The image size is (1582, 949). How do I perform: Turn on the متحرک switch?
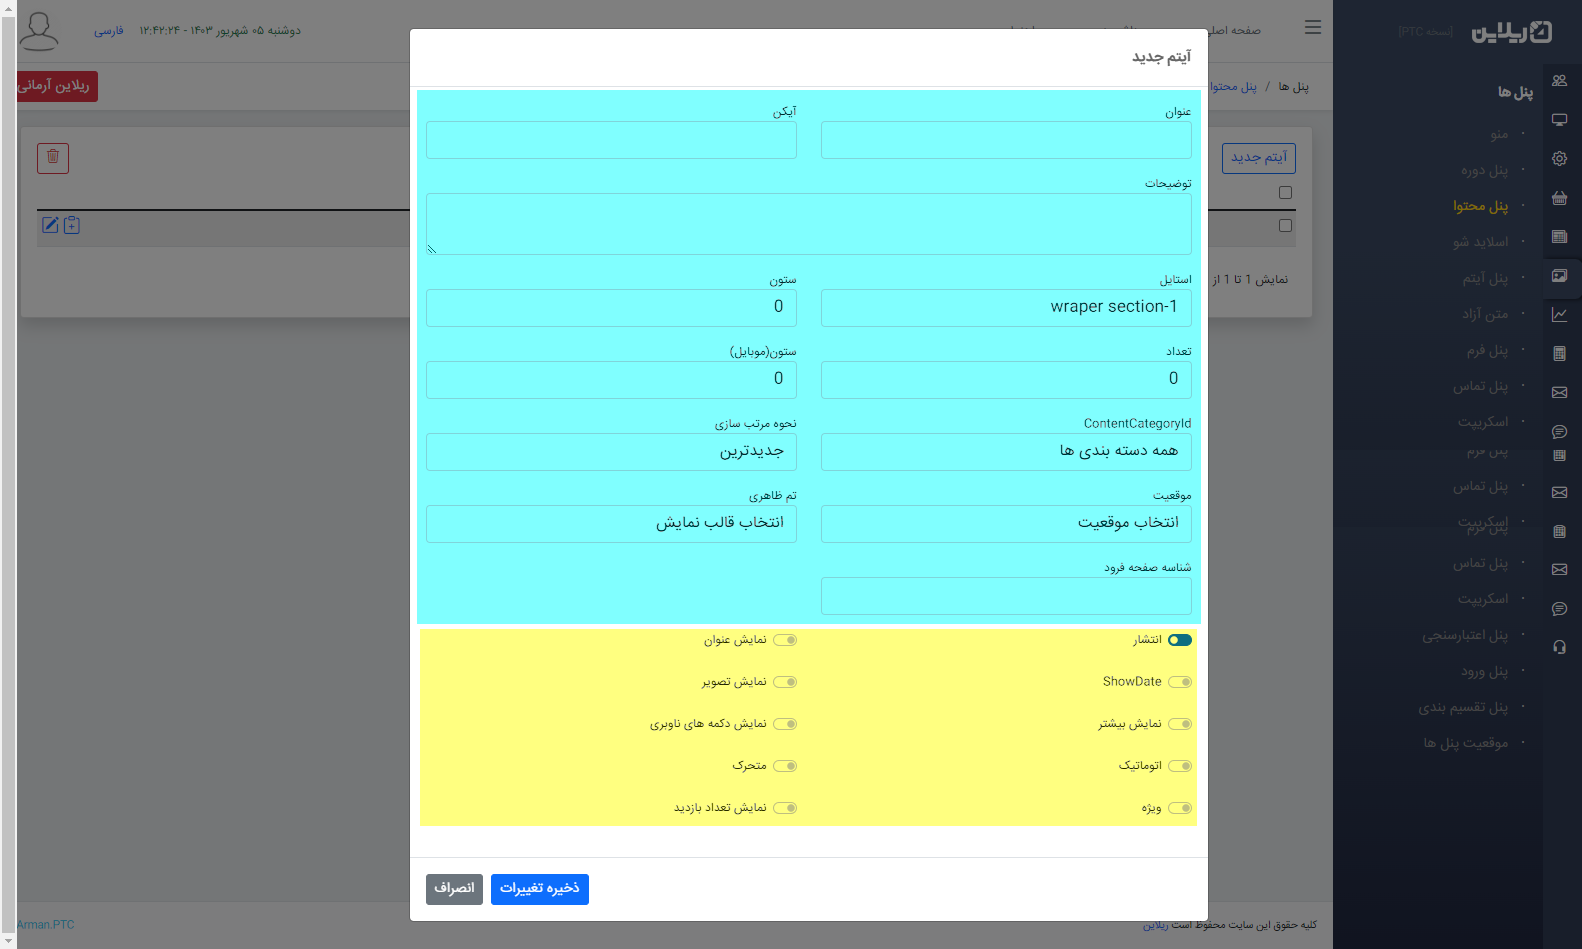coord(785,766)
